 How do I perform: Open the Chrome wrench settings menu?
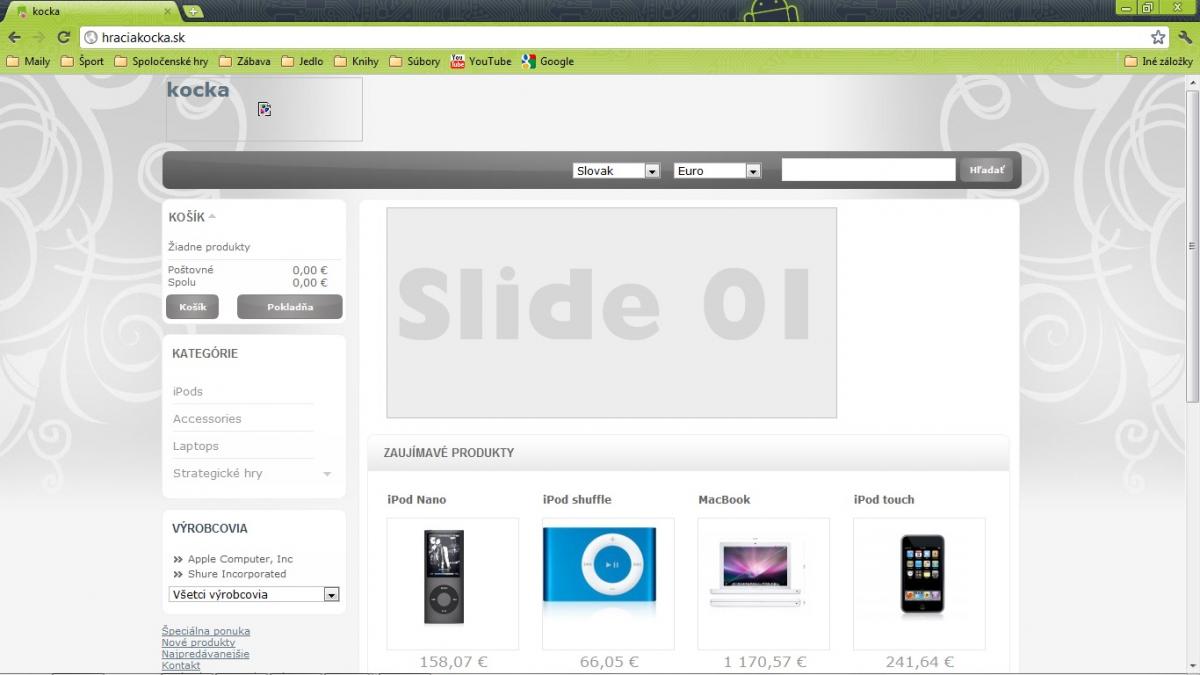[1185, 38]
